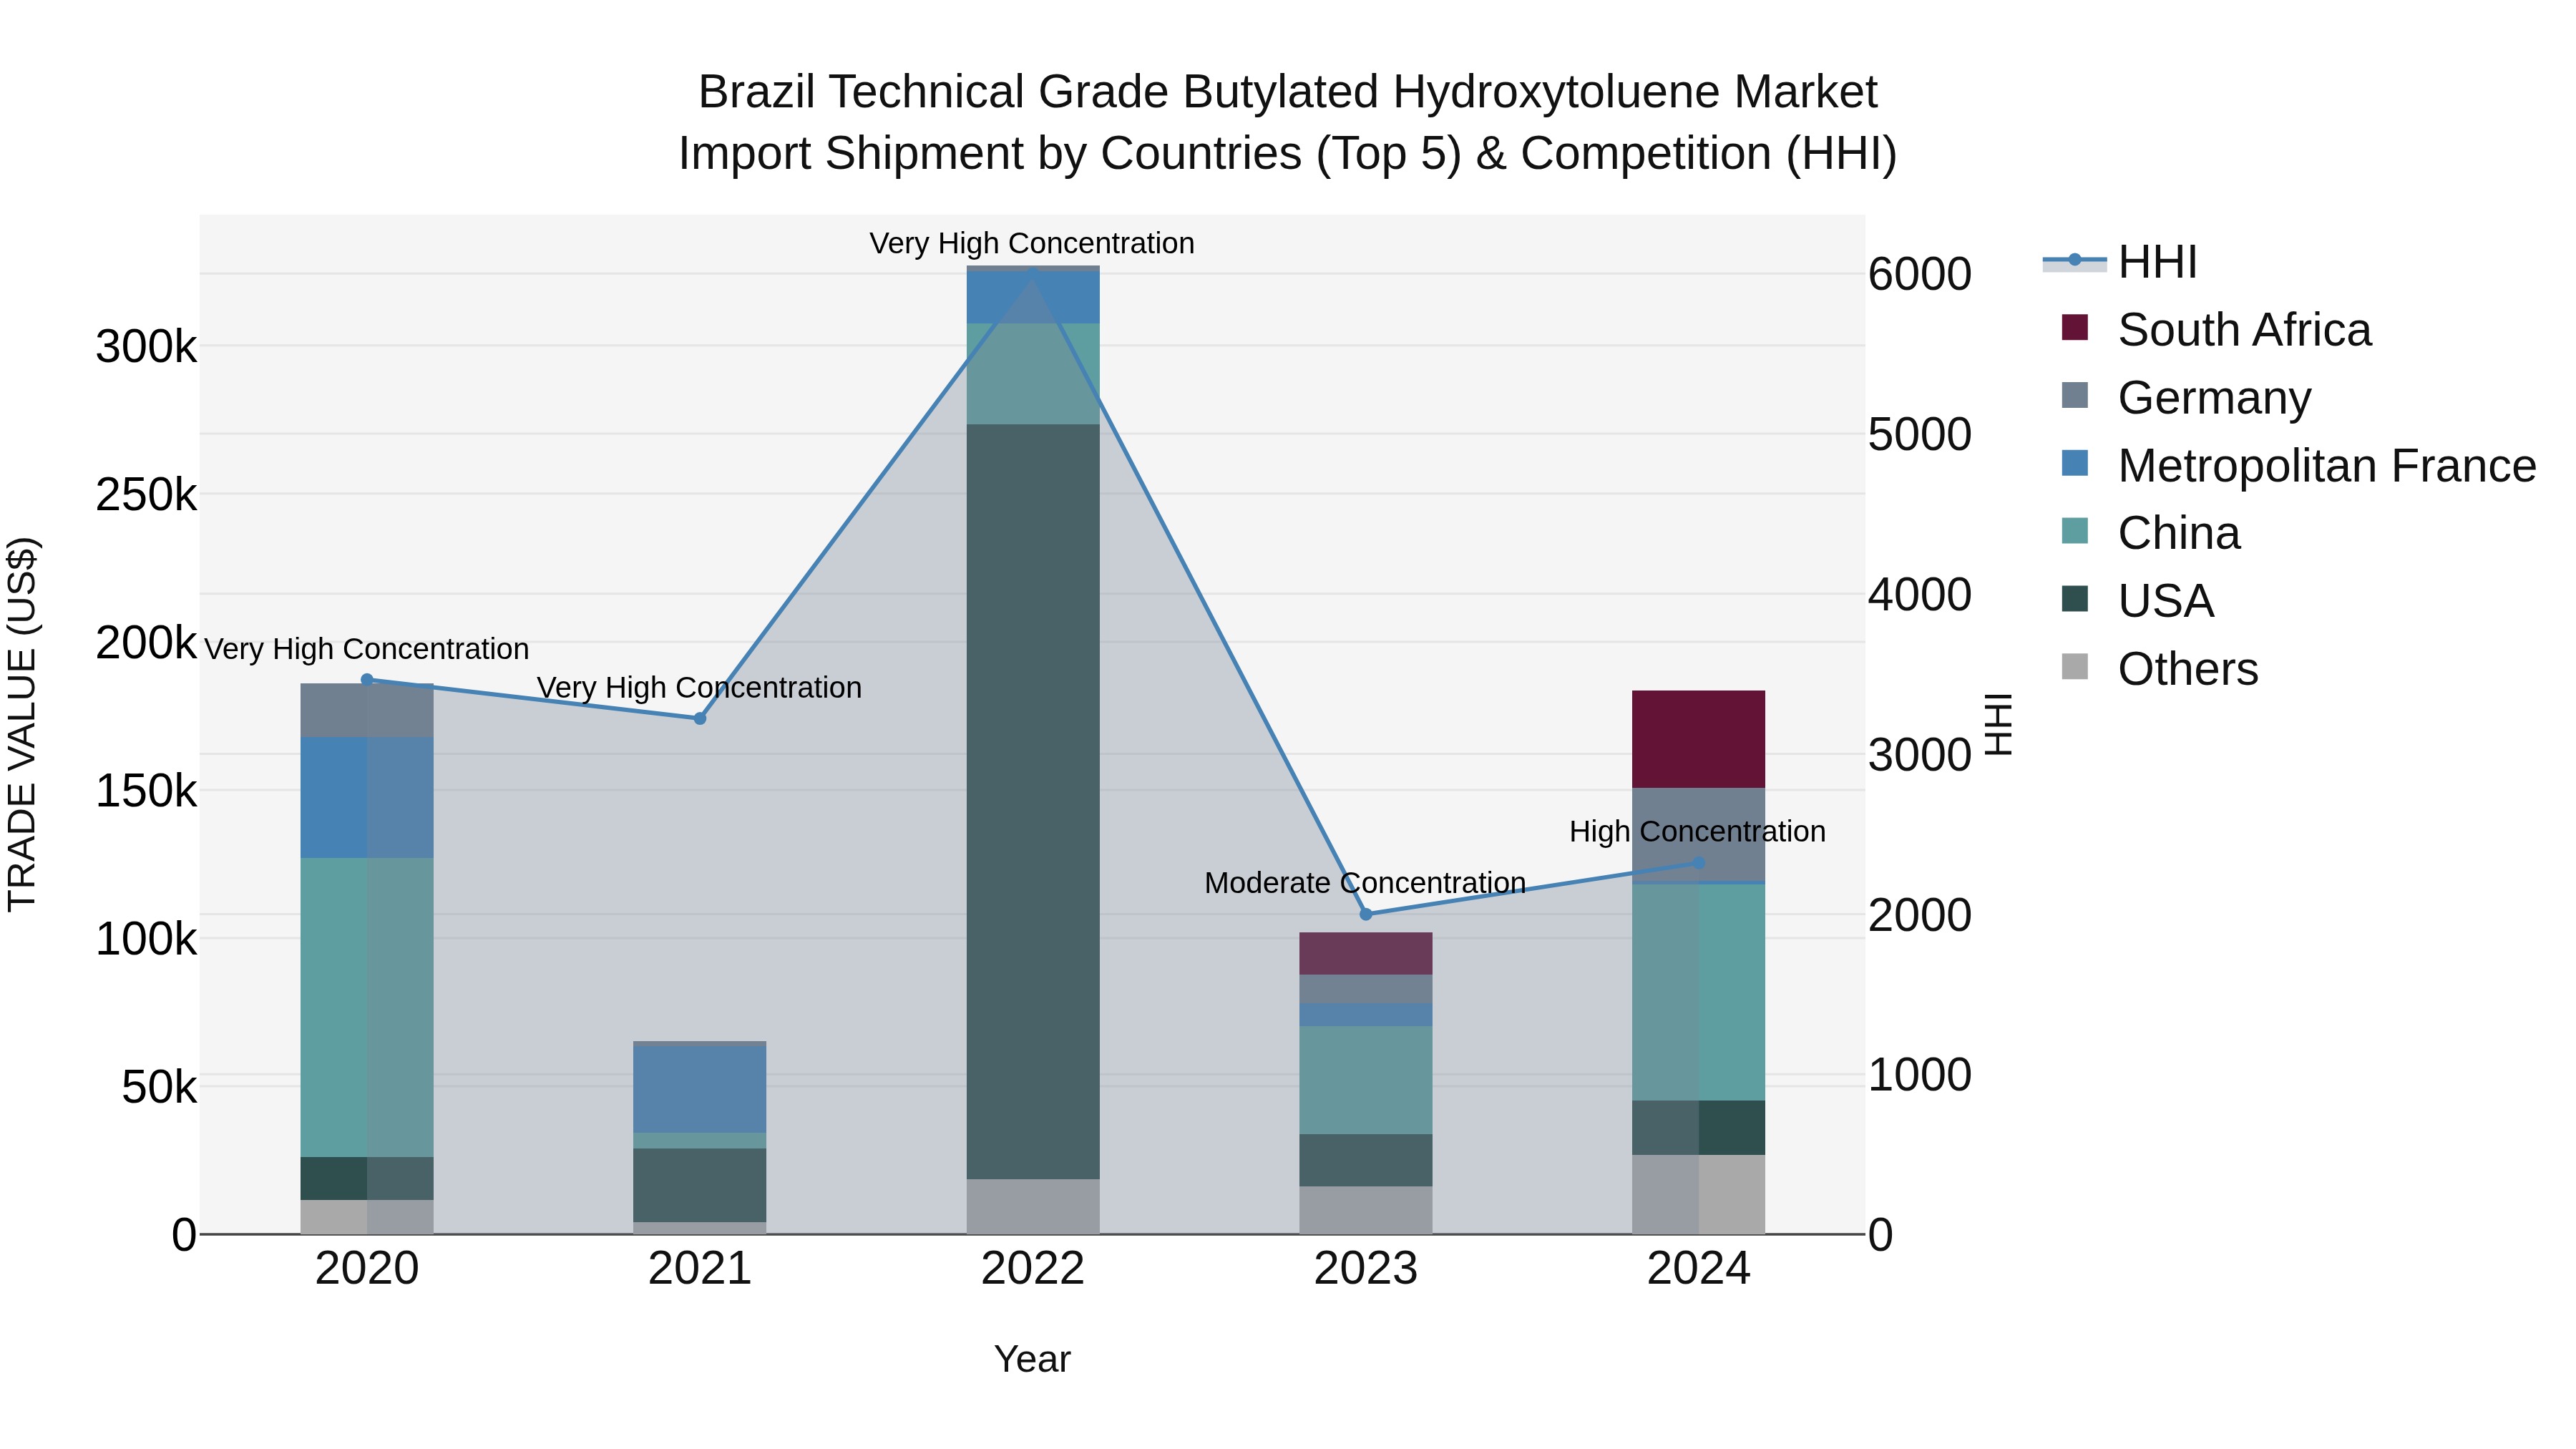Click 'Very High Concentration' annotation above 2020
The height and width of the screenshot is (1449, 2576).
(x=366, y=650)
